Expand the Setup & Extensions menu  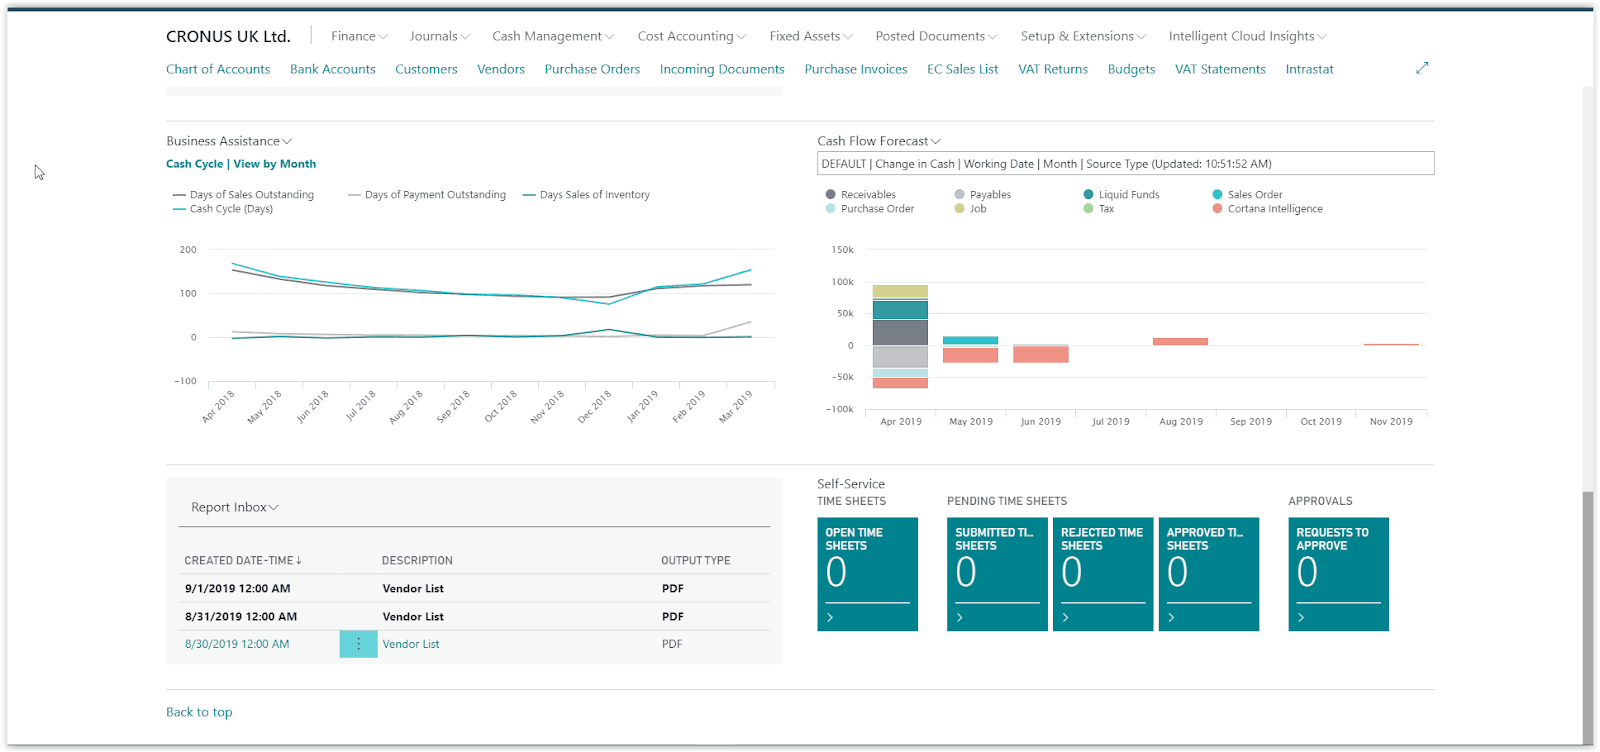(1083, 36)
